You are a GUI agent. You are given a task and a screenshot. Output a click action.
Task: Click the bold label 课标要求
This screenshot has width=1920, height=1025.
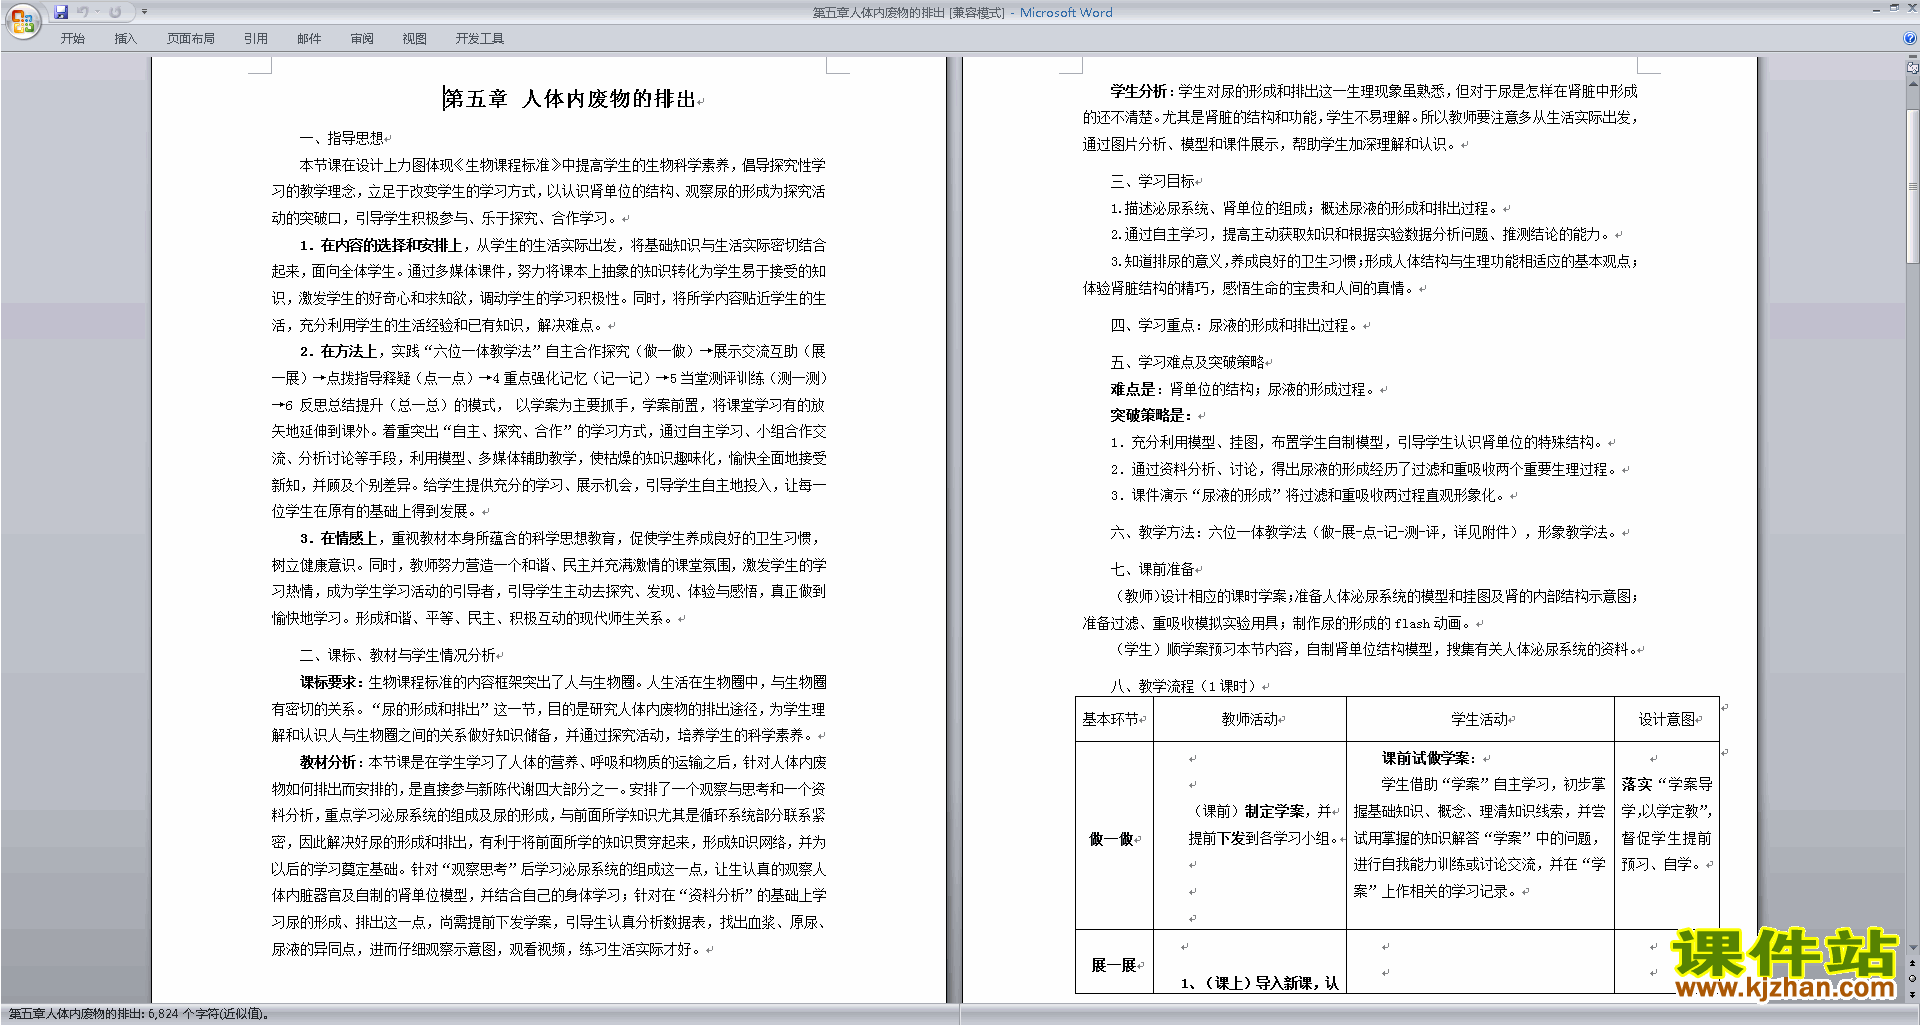tap(331, 682)
